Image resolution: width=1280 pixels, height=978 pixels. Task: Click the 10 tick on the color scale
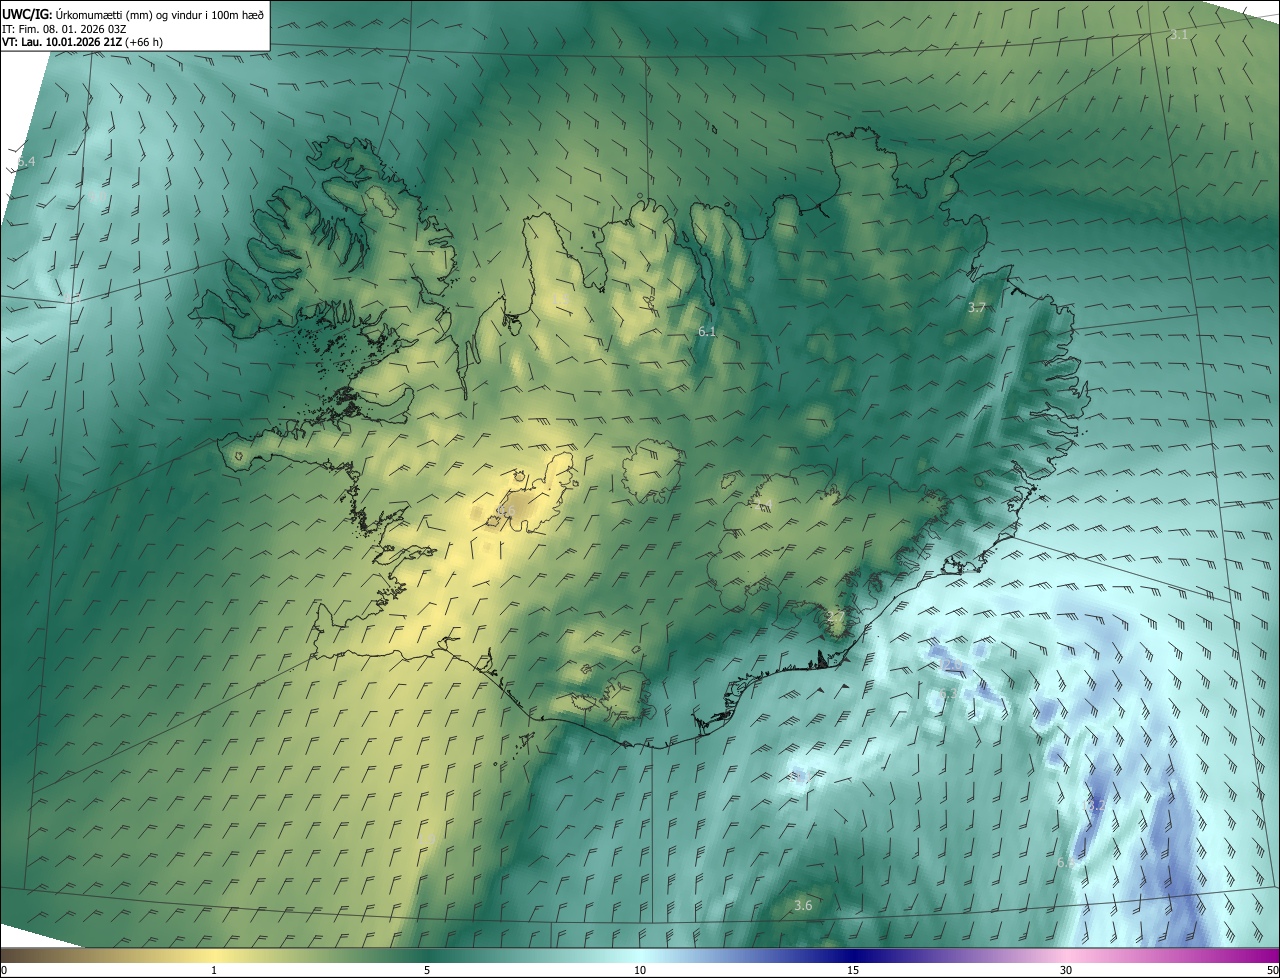pyautogui.click(x=640, y=971)
